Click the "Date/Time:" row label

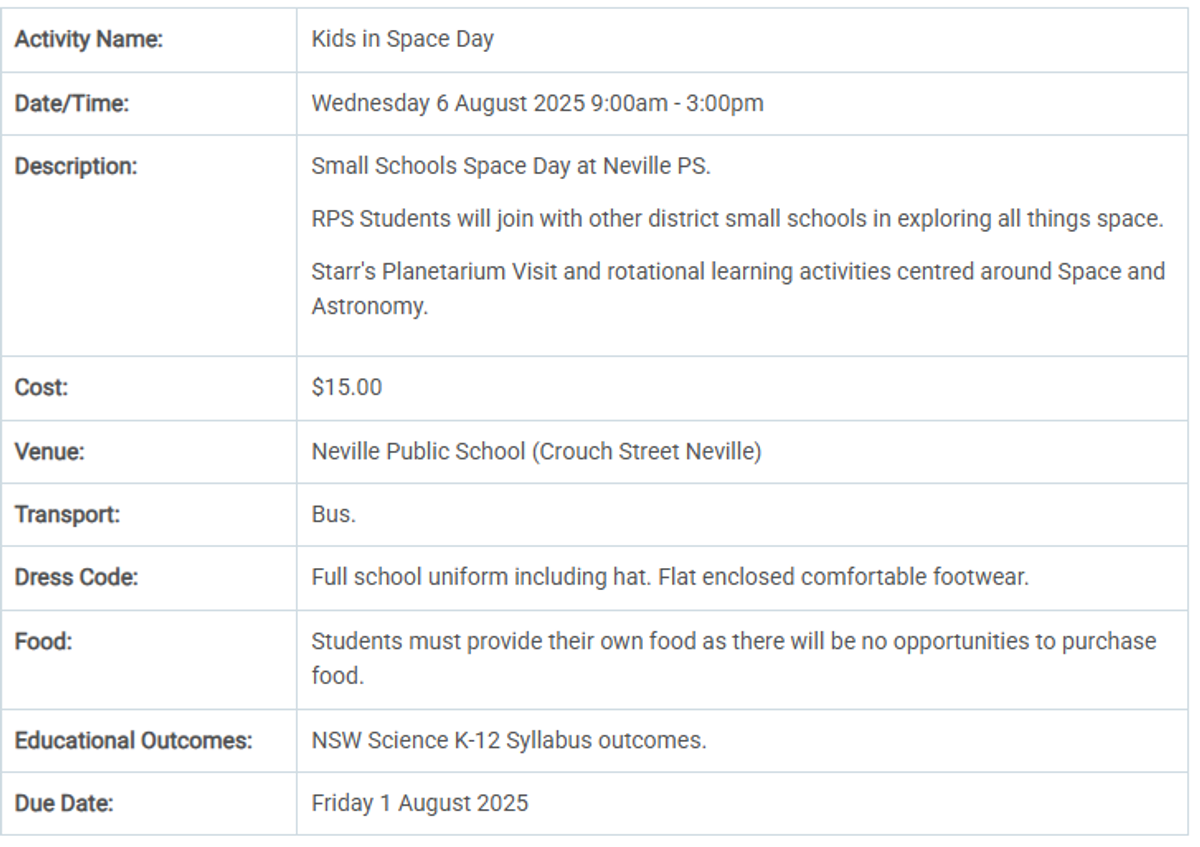(x=72, y=103)
